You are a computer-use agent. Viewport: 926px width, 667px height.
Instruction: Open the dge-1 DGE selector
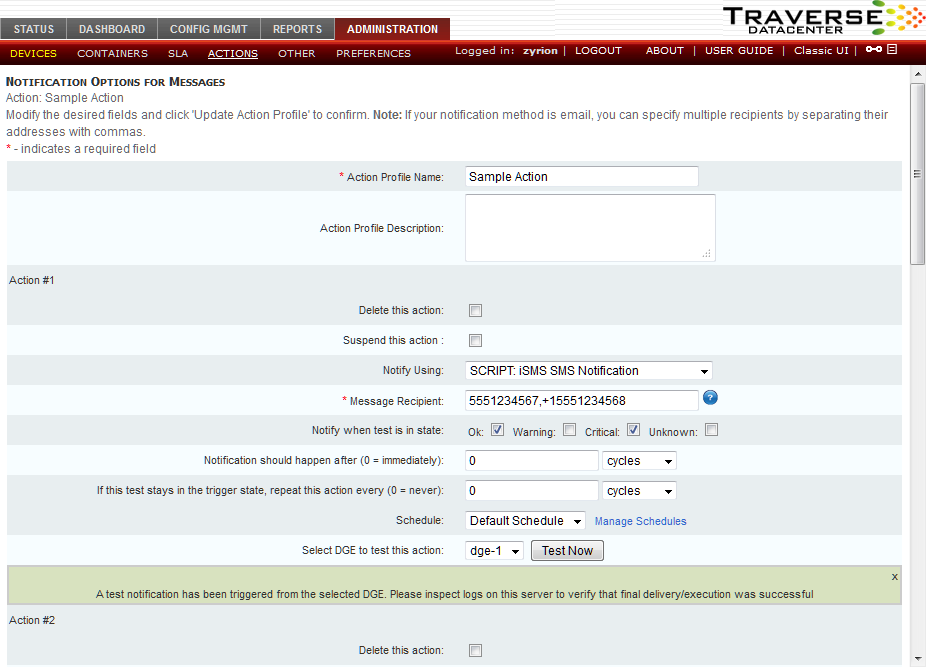pos(495,551)
